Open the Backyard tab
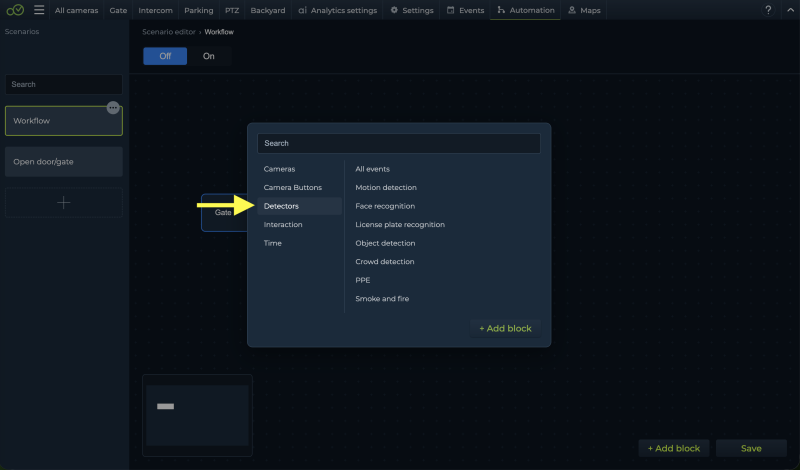The image size is (800, 470). click(268, 10)
